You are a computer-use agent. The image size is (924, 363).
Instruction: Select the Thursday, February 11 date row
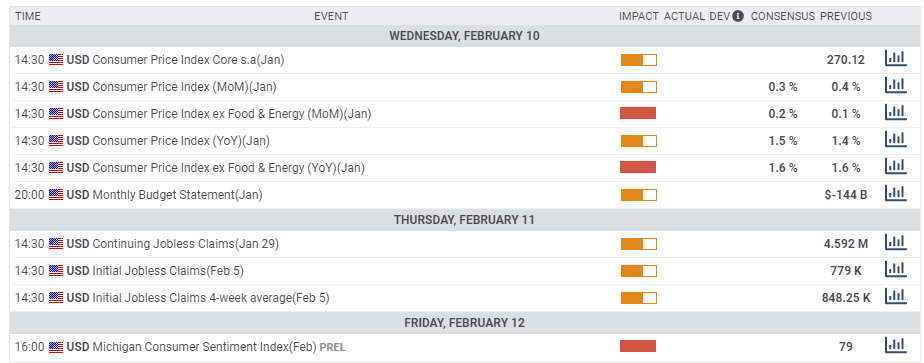tap(464, 220)
